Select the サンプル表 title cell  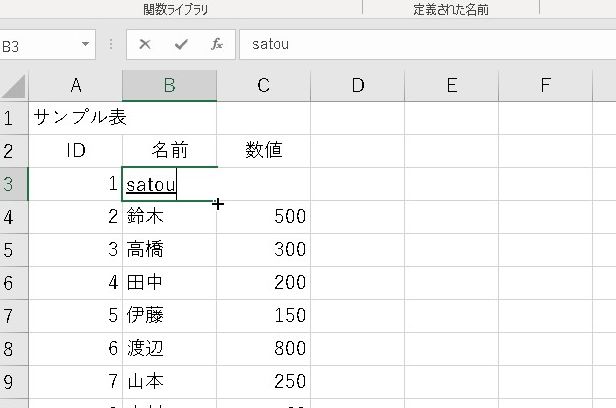pos(75,118)
